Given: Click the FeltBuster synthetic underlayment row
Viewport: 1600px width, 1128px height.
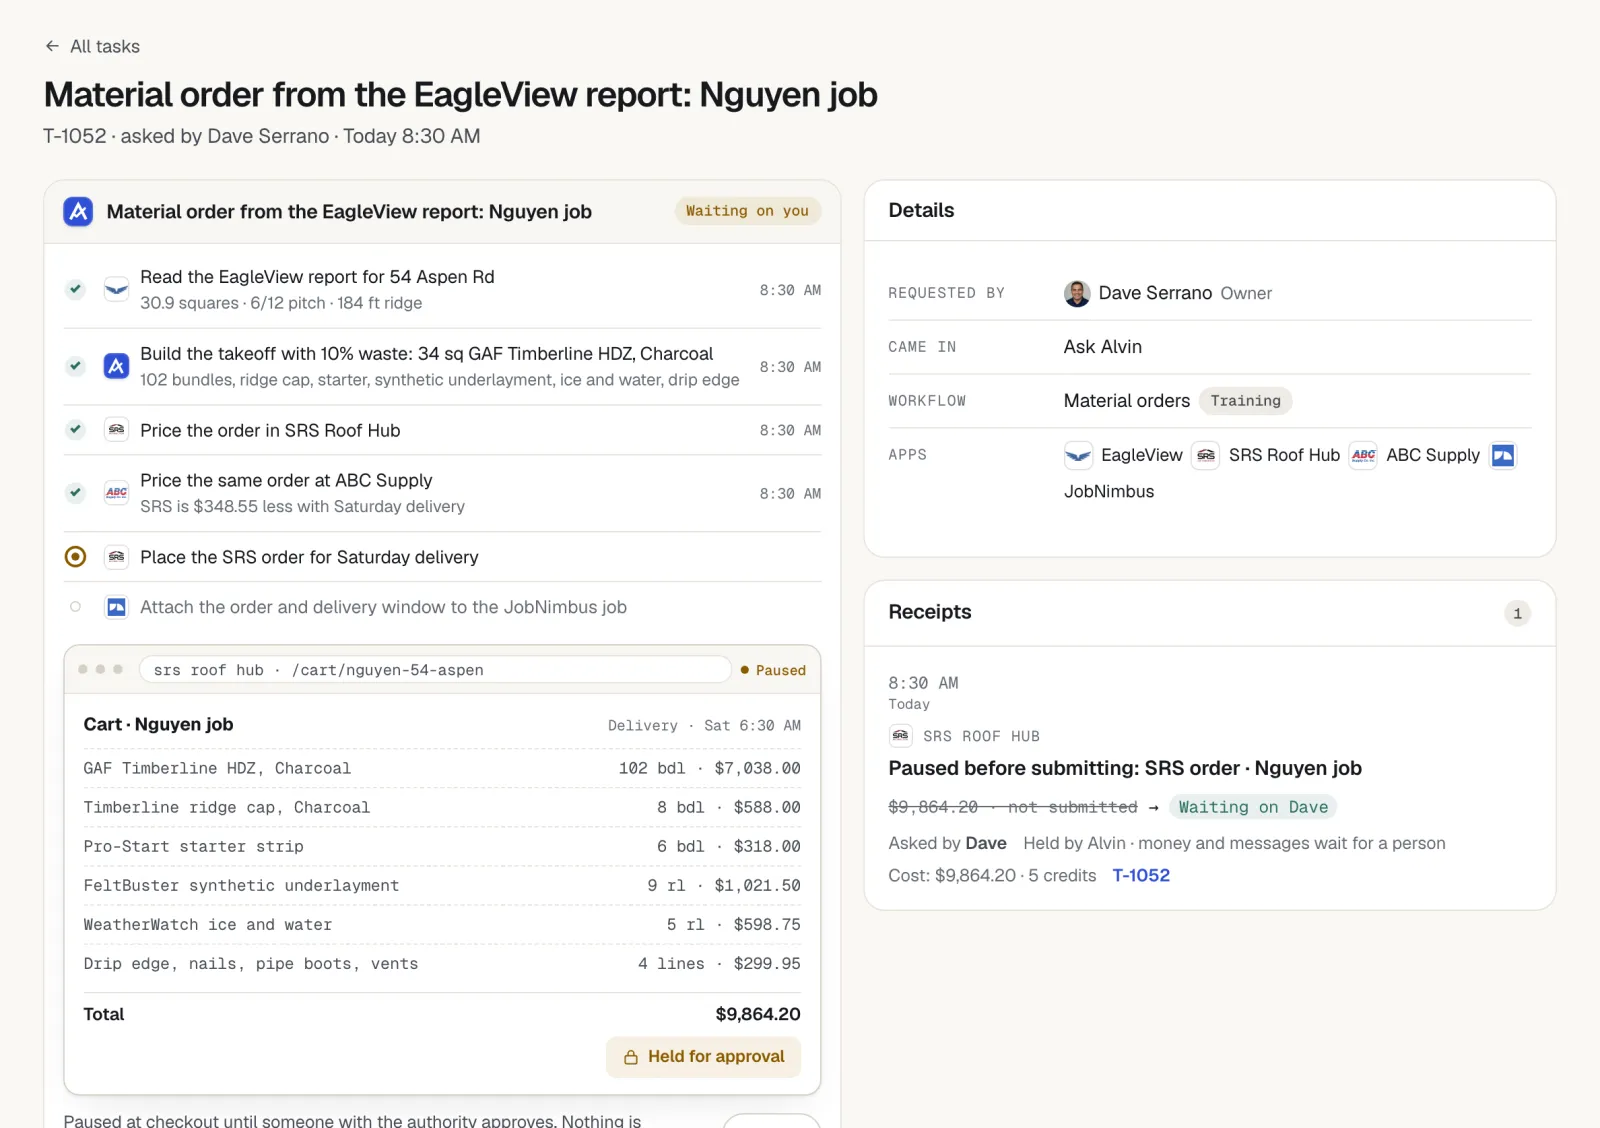Looking at the screenshot, I should coord(442,885).
